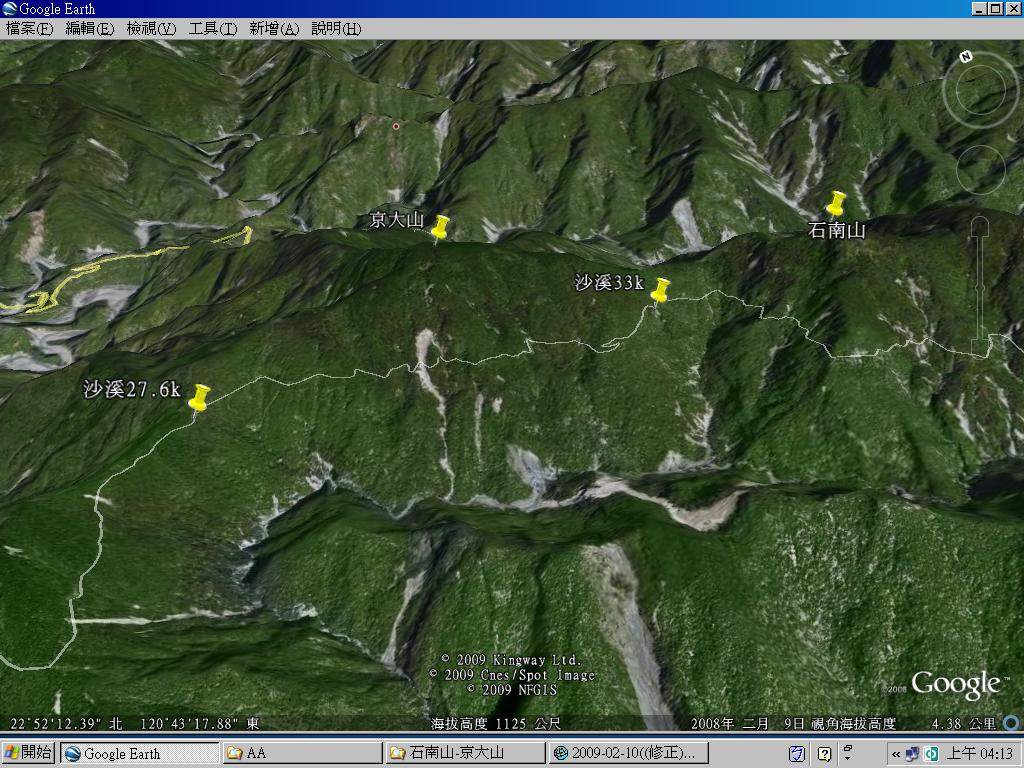1024x768 pixels.
Task: Switch to the AA folder taskbar window
Action: [301, 753]
